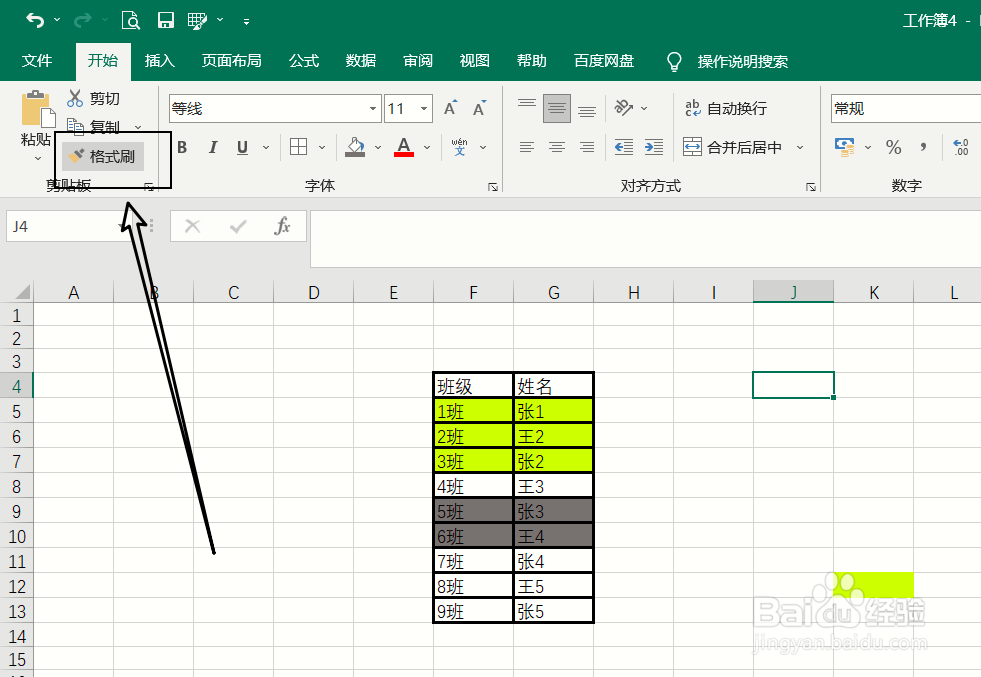The width and height of the screenshot is (981, 677).
Task: Decrease indent
Action: (x=624, y=147)
